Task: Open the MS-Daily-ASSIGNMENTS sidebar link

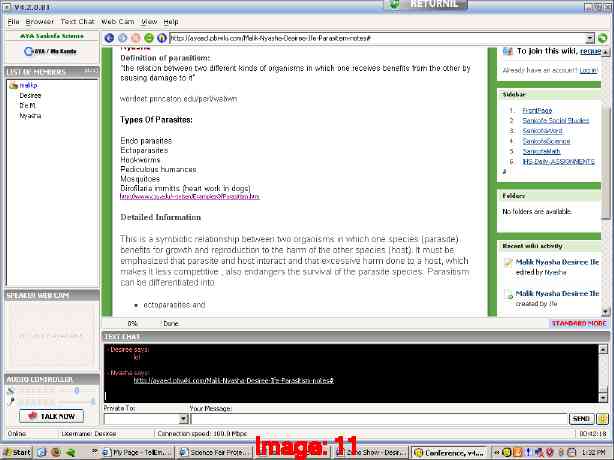Action: (x=558, y=161)
